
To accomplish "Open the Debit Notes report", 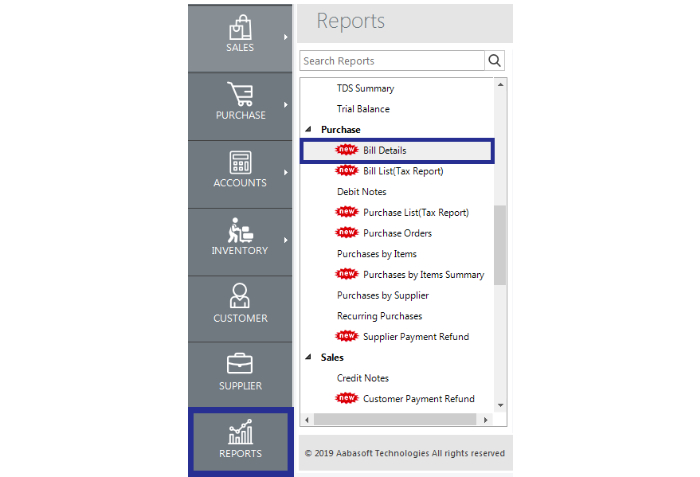I will [362, 191].
